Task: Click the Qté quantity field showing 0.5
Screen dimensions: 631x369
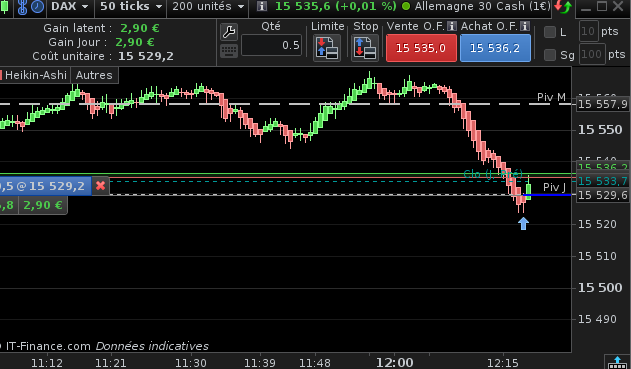Action: [x=272, y=45]
